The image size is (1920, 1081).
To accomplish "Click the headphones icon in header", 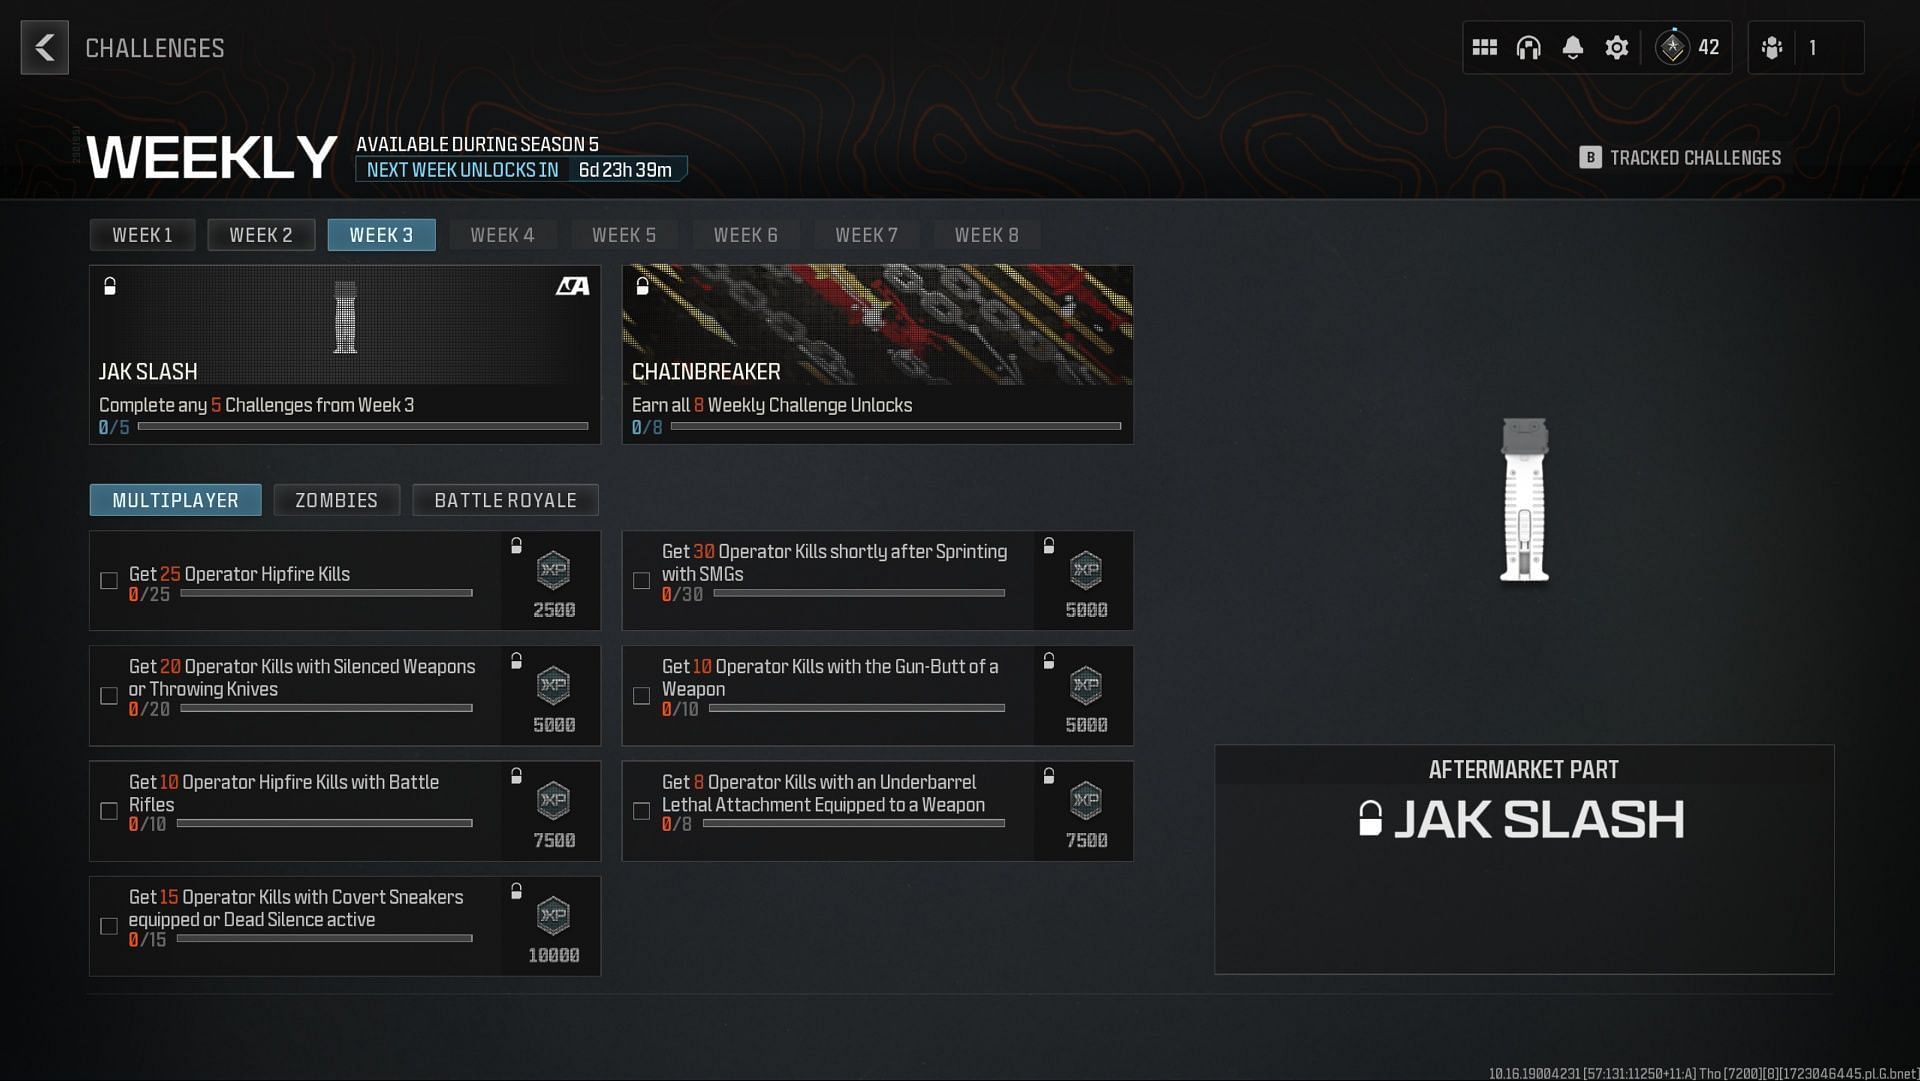I will point(1530,47).
